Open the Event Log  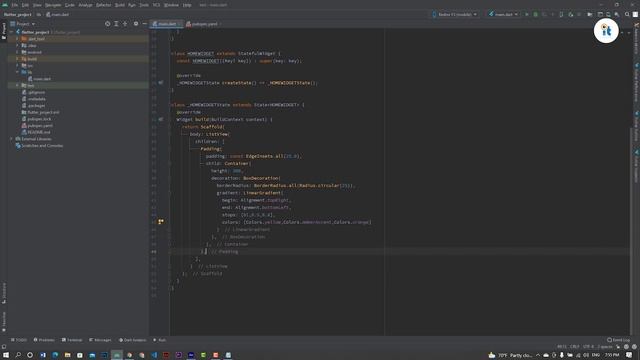pyautogui.click(x=618, y=340)
